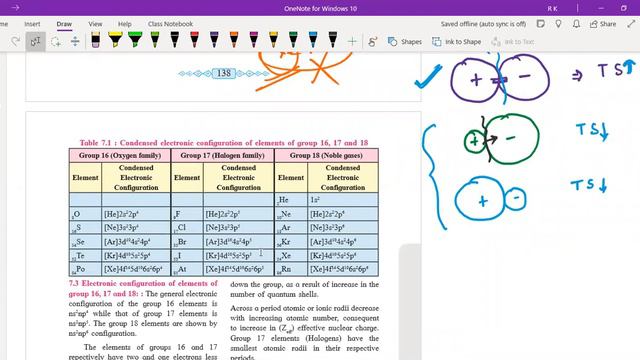Click Saved offline sync status
This screenshot has height=360, width=640.
(483, 24)
